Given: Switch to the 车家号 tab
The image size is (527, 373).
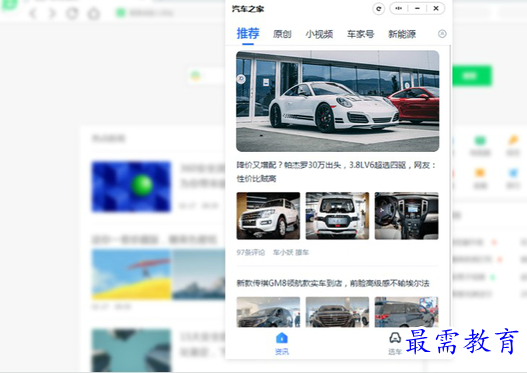Looking at the screenshot, I should coord(361,34).
